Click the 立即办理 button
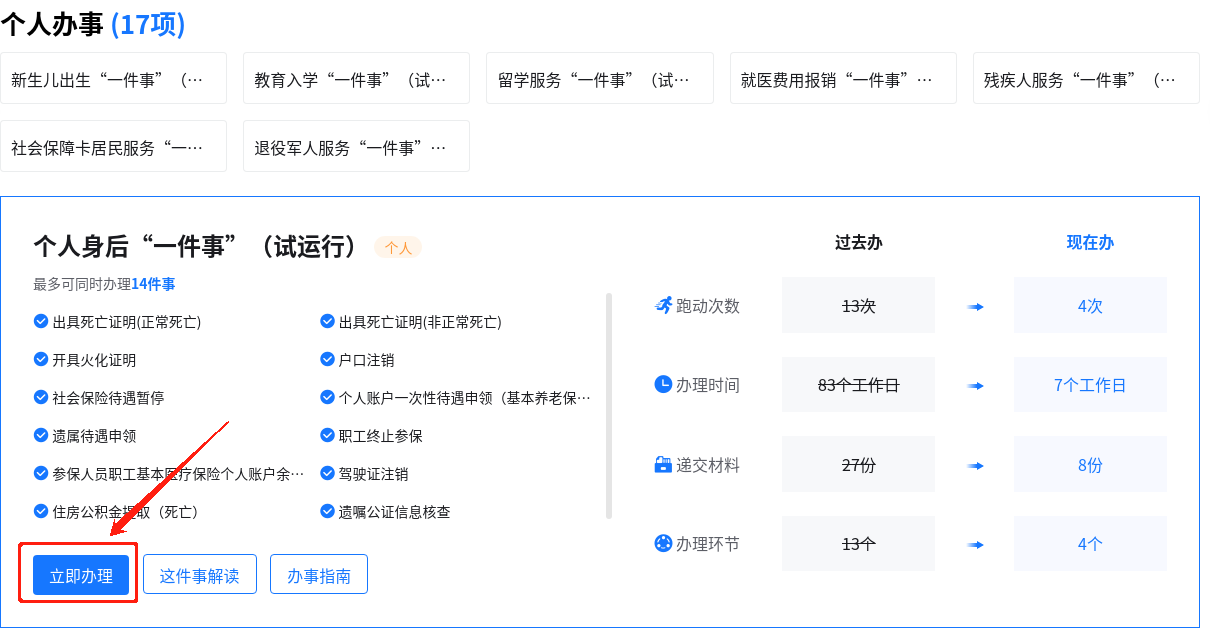The height and width of the screenshot is (639, 1210). click(81, 575)
